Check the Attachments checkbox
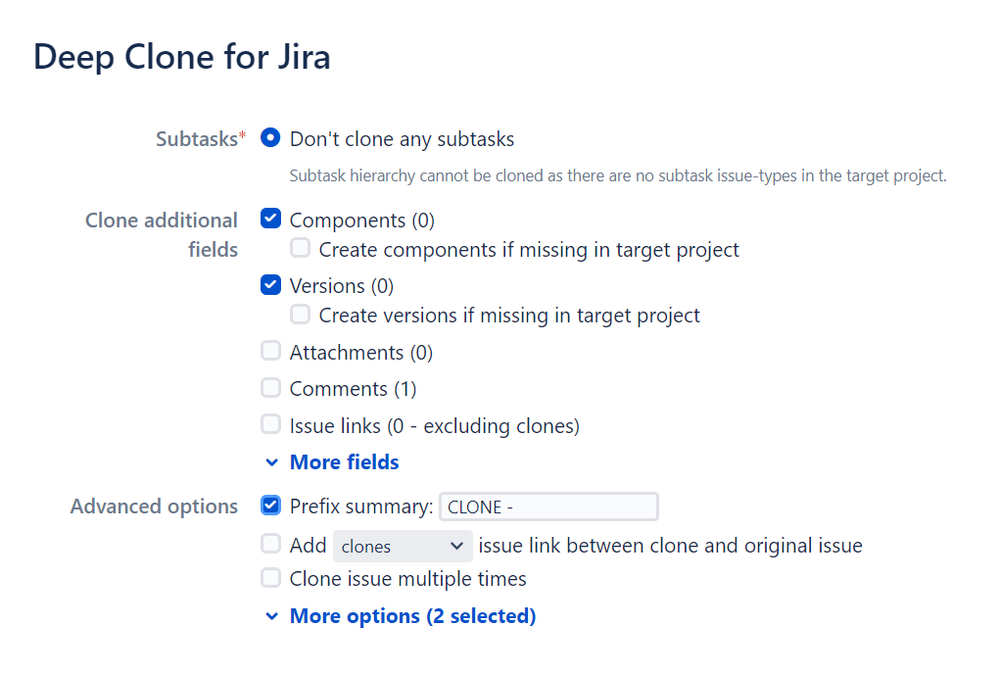The width and height of the screenshot is (999, 681). [270, 351]
